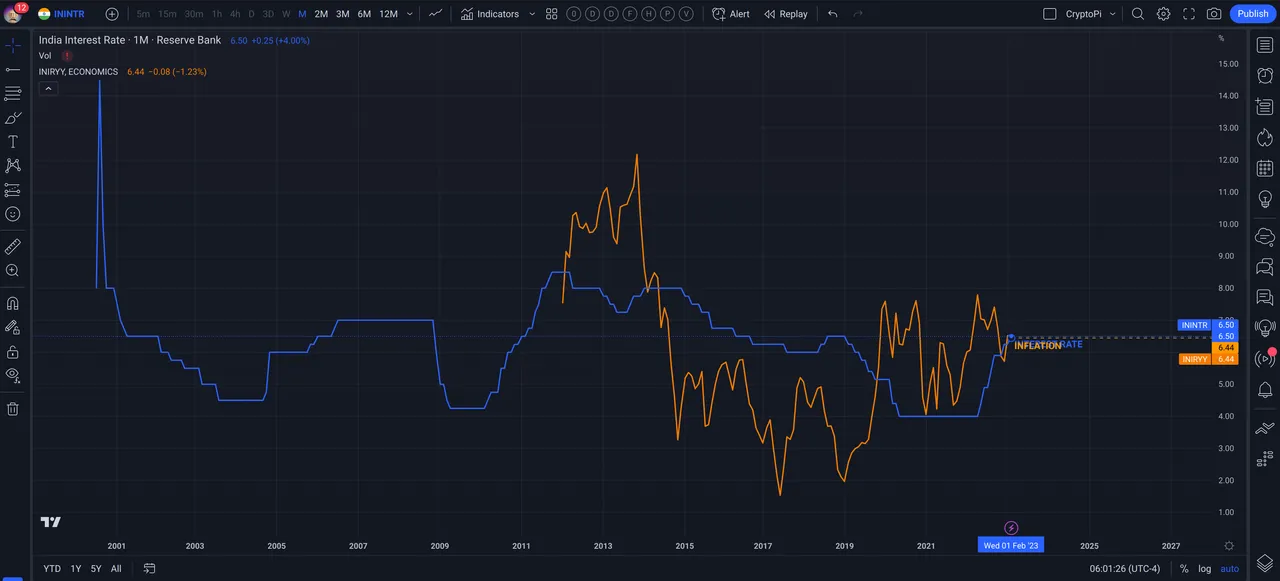Select the W weekly timeframe
This screenshot has width=1280, height=581.
coord(286,14)
